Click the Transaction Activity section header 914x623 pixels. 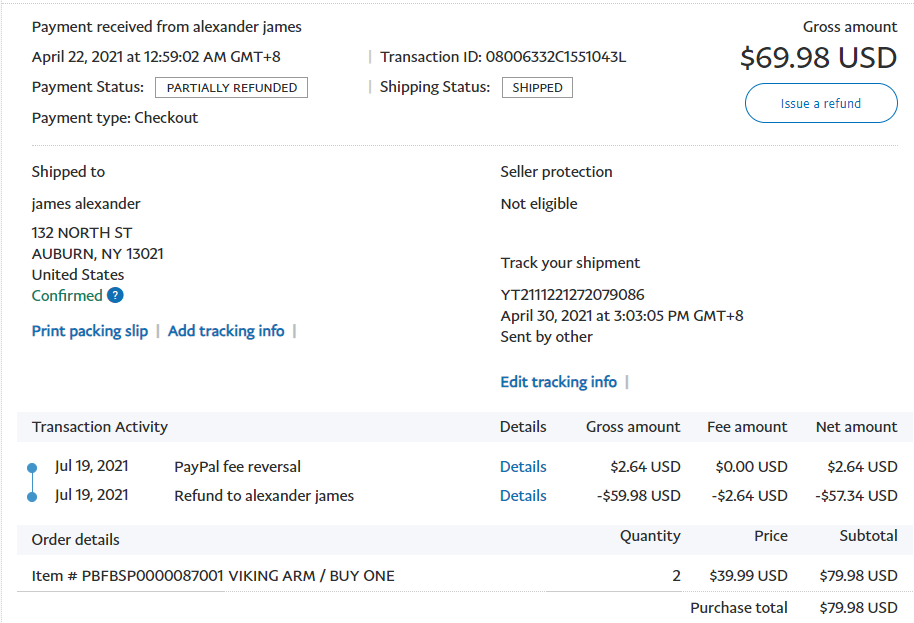pyautogui.click(x=100, y=427)
